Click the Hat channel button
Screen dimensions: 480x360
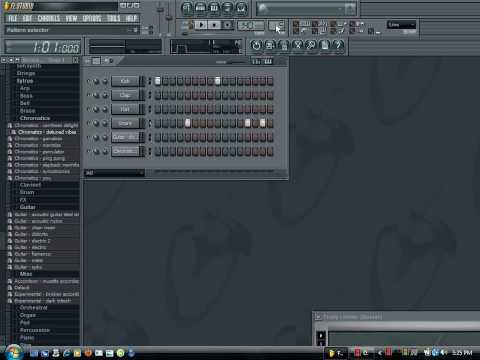[x=125, y=109]
